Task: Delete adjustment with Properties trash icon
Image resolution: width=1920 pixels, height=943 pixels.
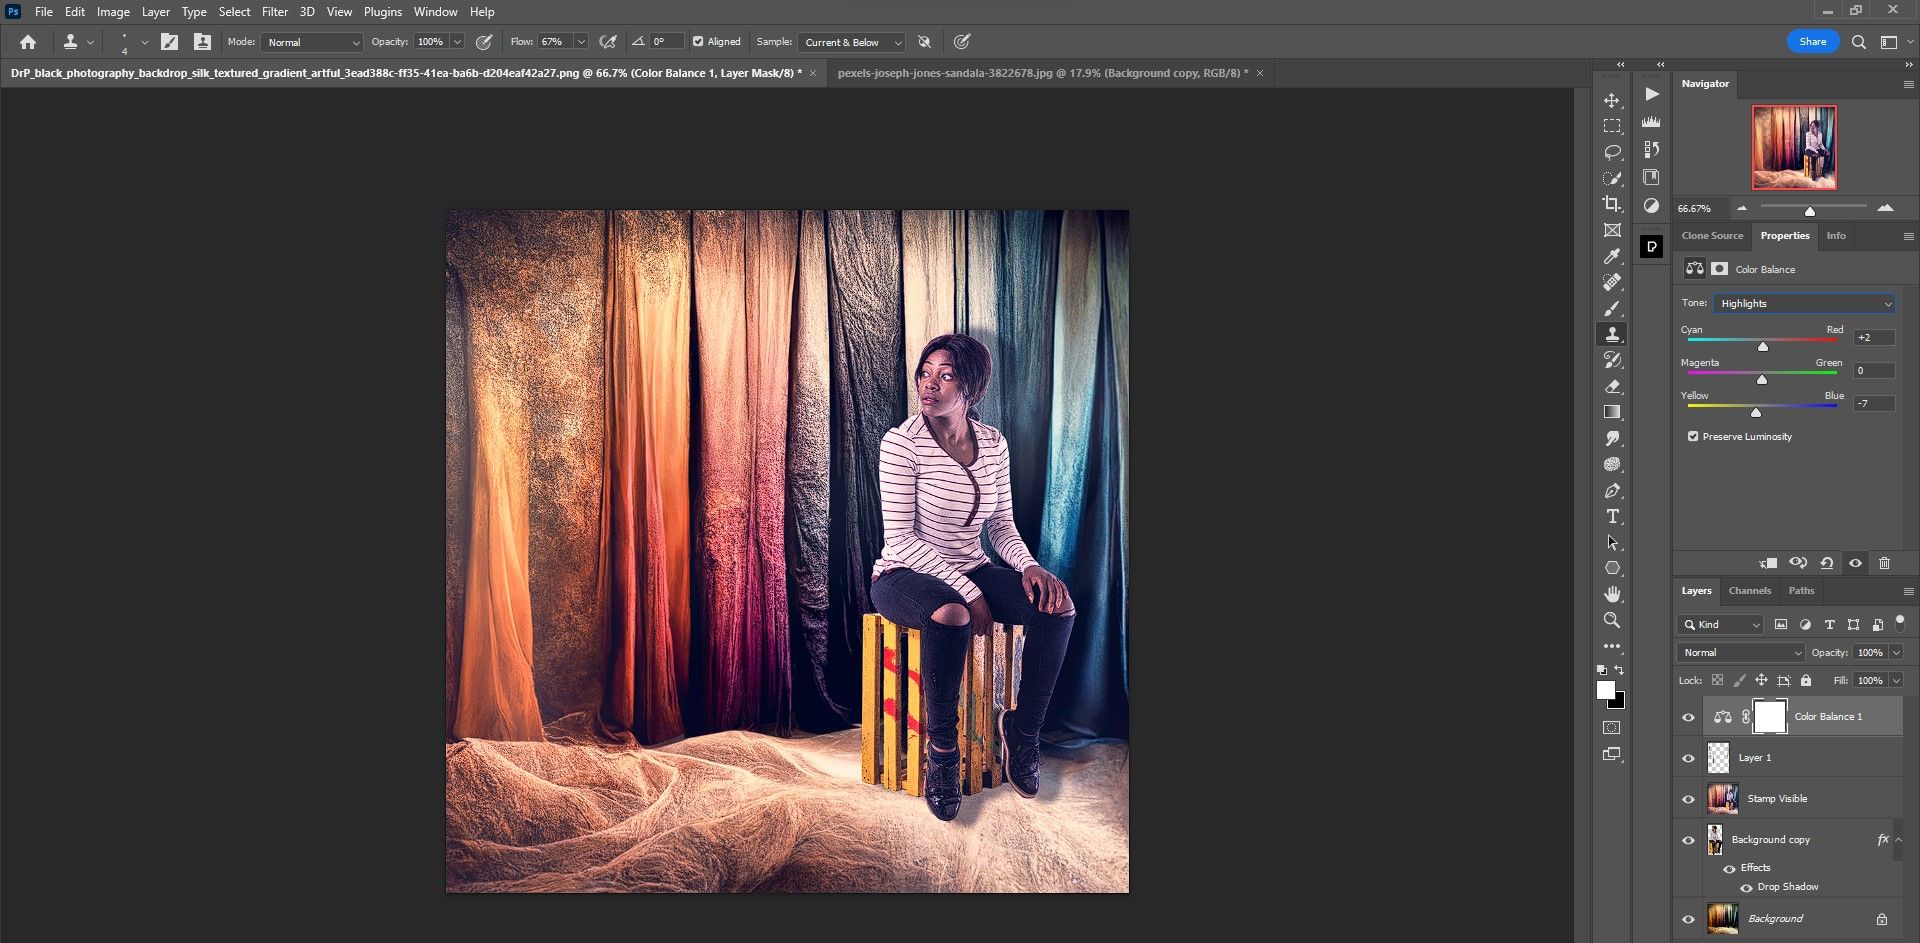Action: pyautogui.click(x=1884, y=563)
